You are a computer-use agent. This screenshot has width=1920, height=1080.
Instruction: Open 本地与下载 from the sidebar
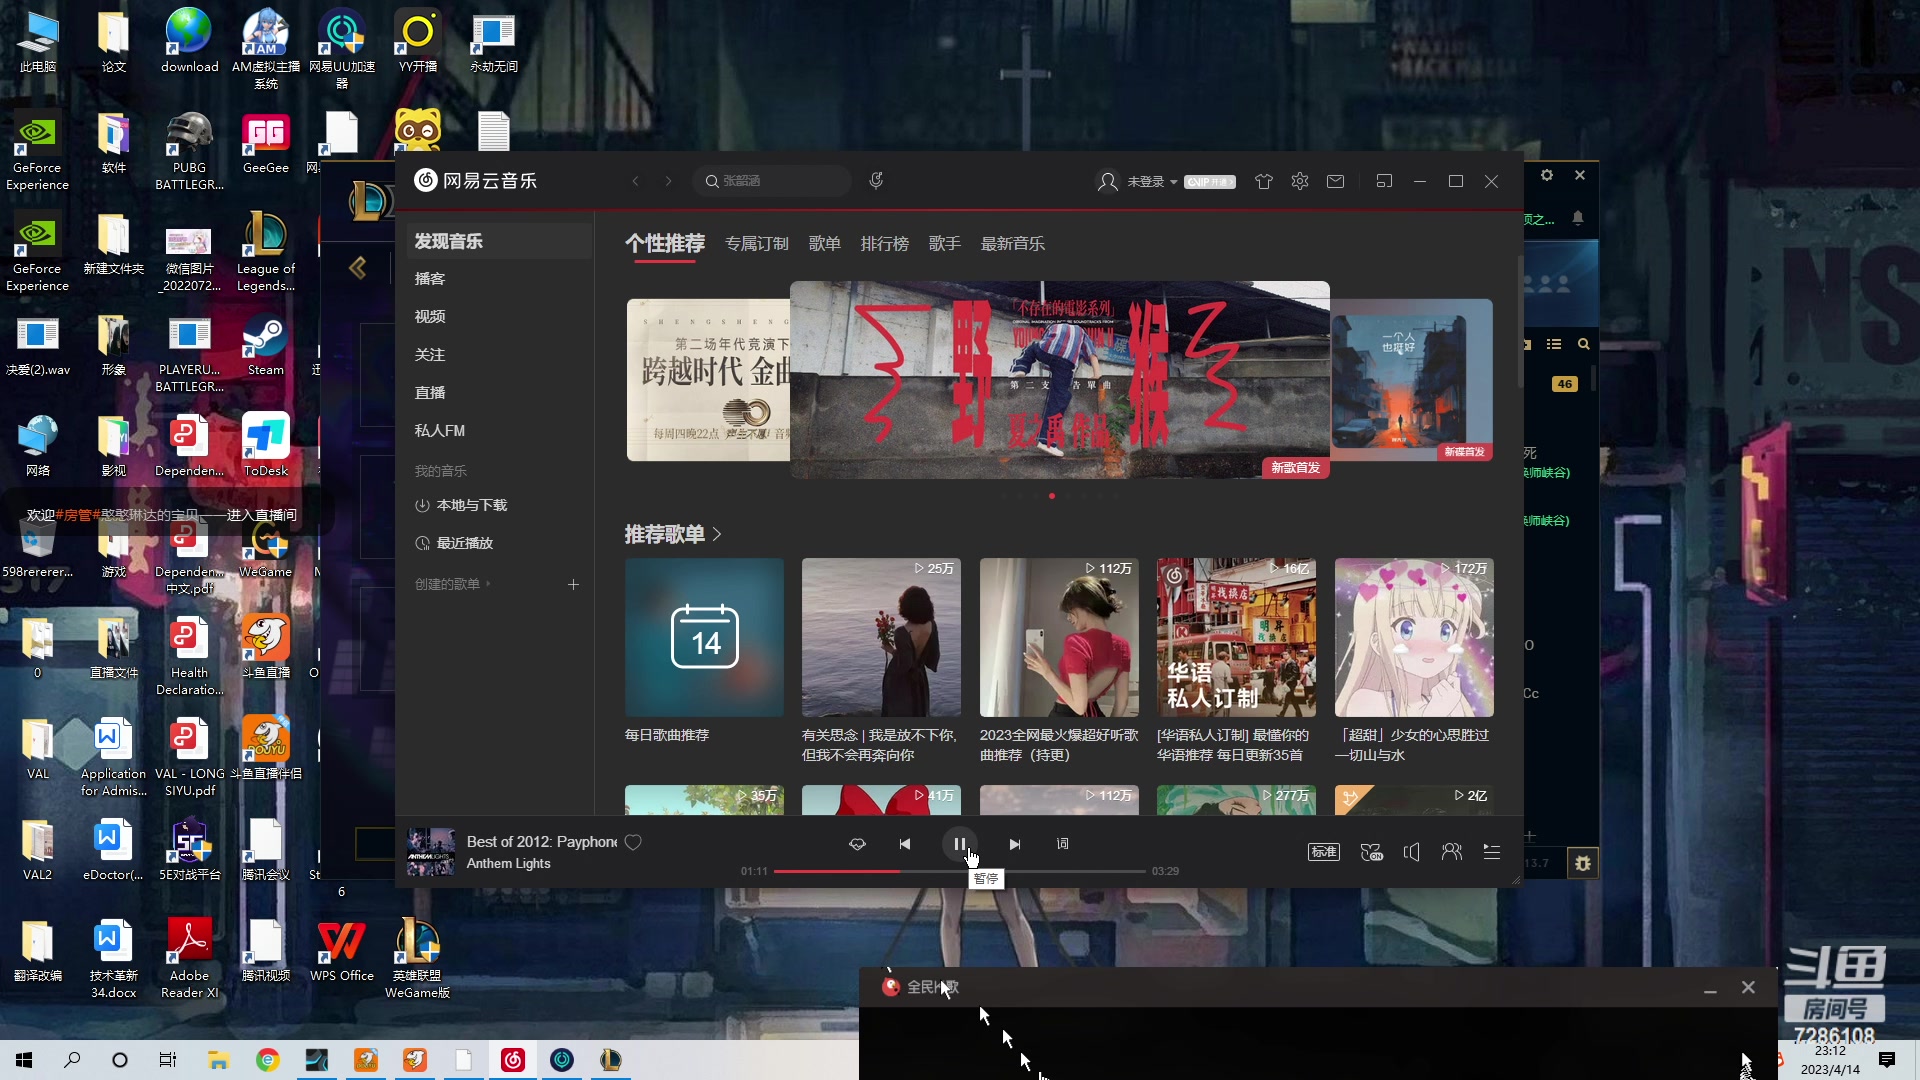pos(471,505)
